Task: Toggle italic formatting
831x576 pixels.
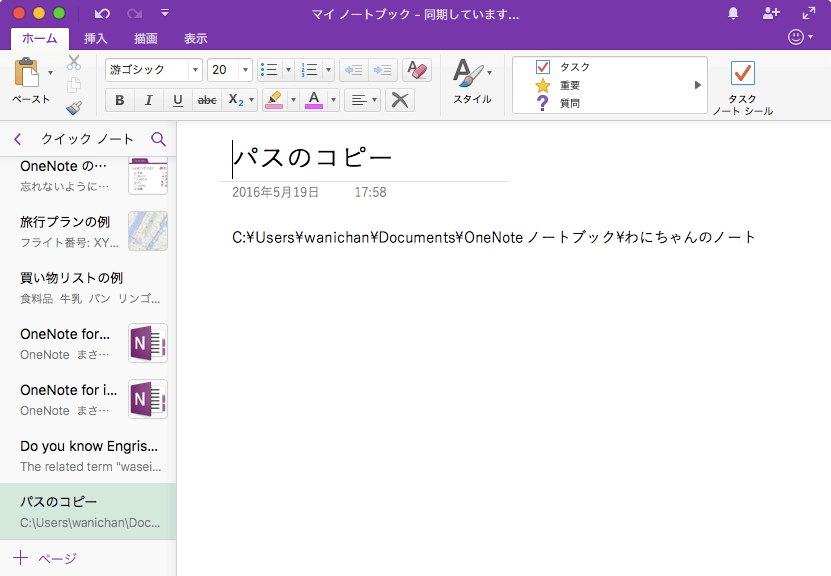Action: point(149,100)
